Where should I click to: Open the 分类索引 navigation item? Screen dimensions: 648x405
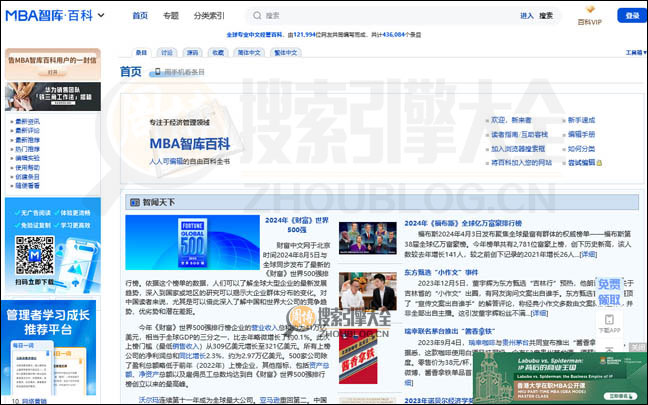coord(209,16)
